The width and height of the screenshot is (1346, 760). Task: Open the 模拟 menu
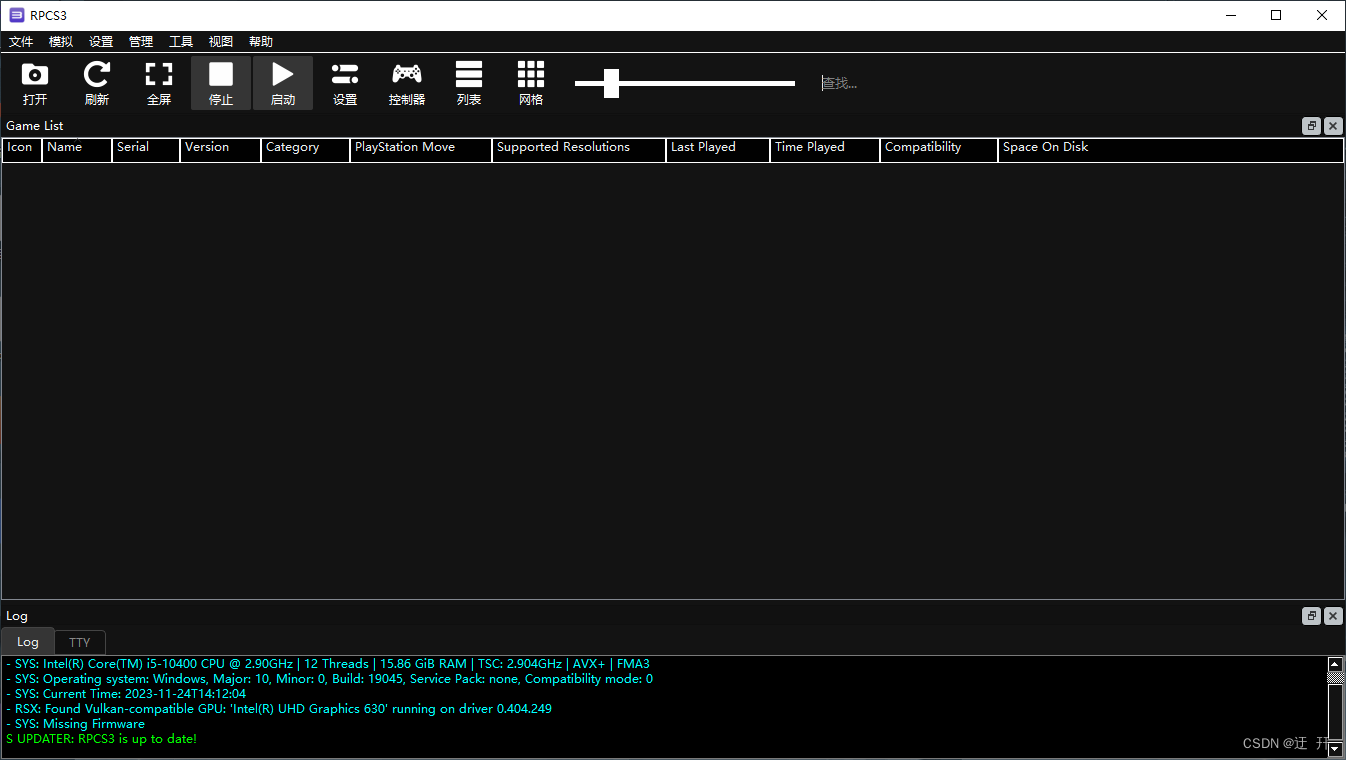(61, 42)
